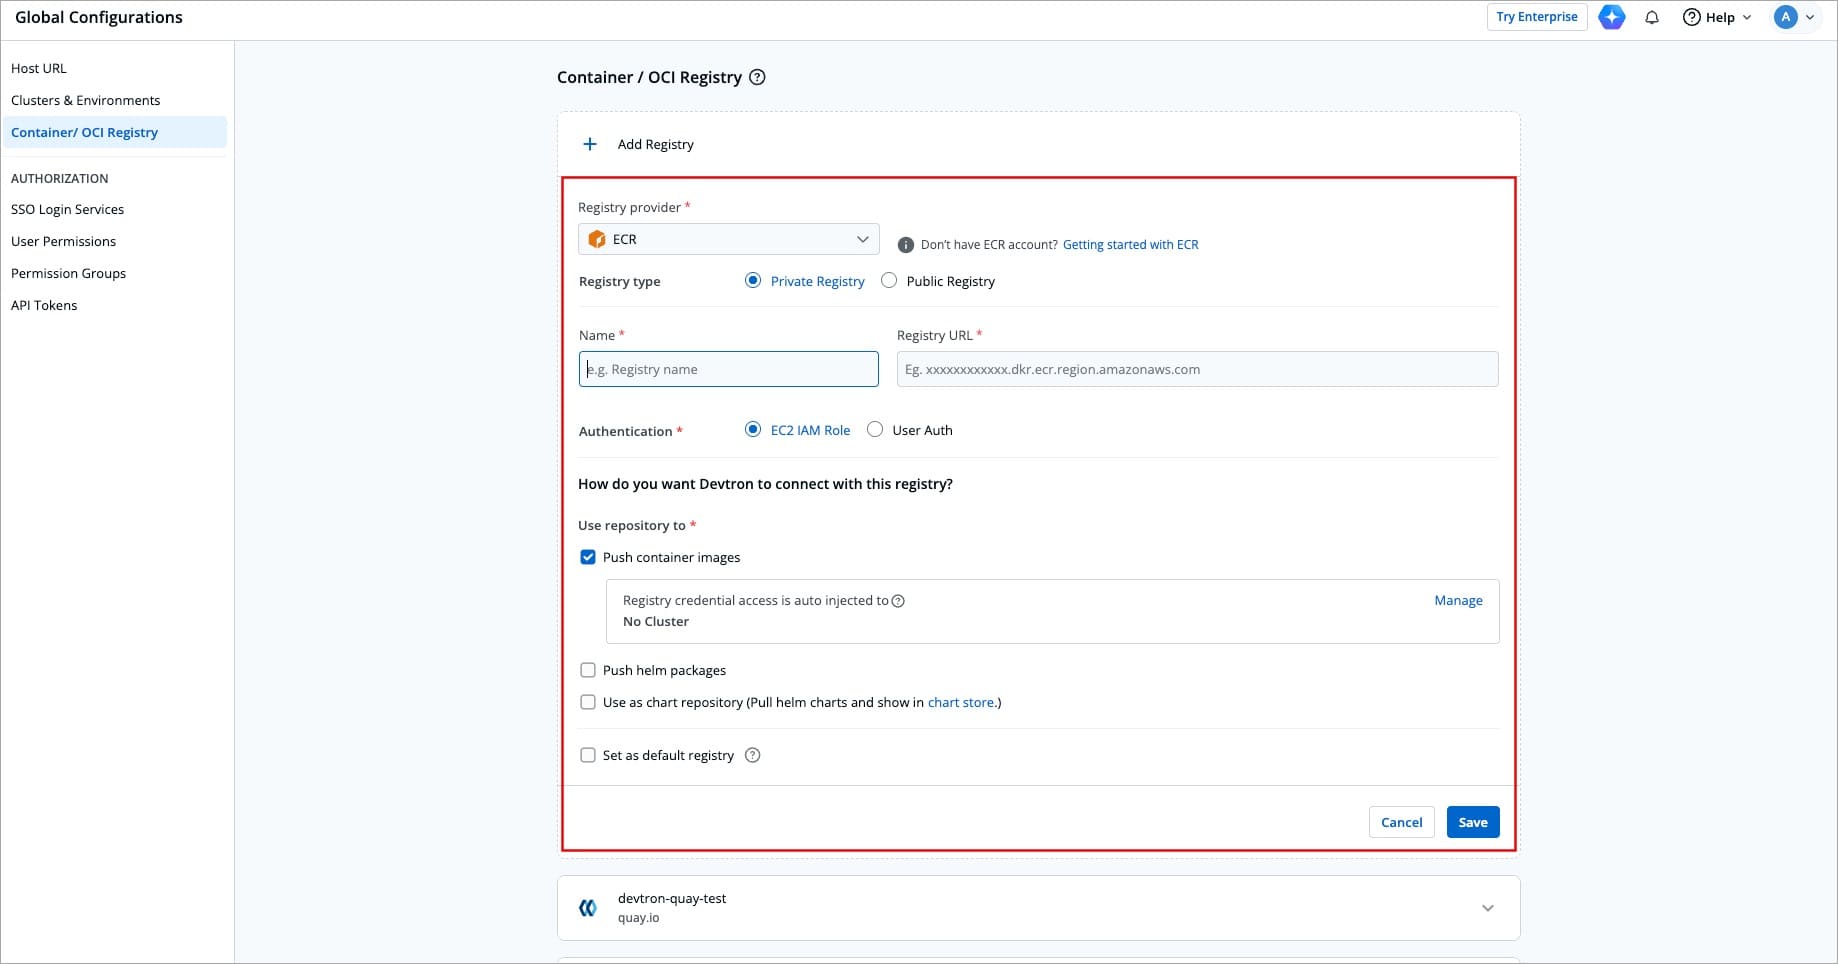Go to SSO Login Services
The image size is (1838, 964).
(67, 209)
